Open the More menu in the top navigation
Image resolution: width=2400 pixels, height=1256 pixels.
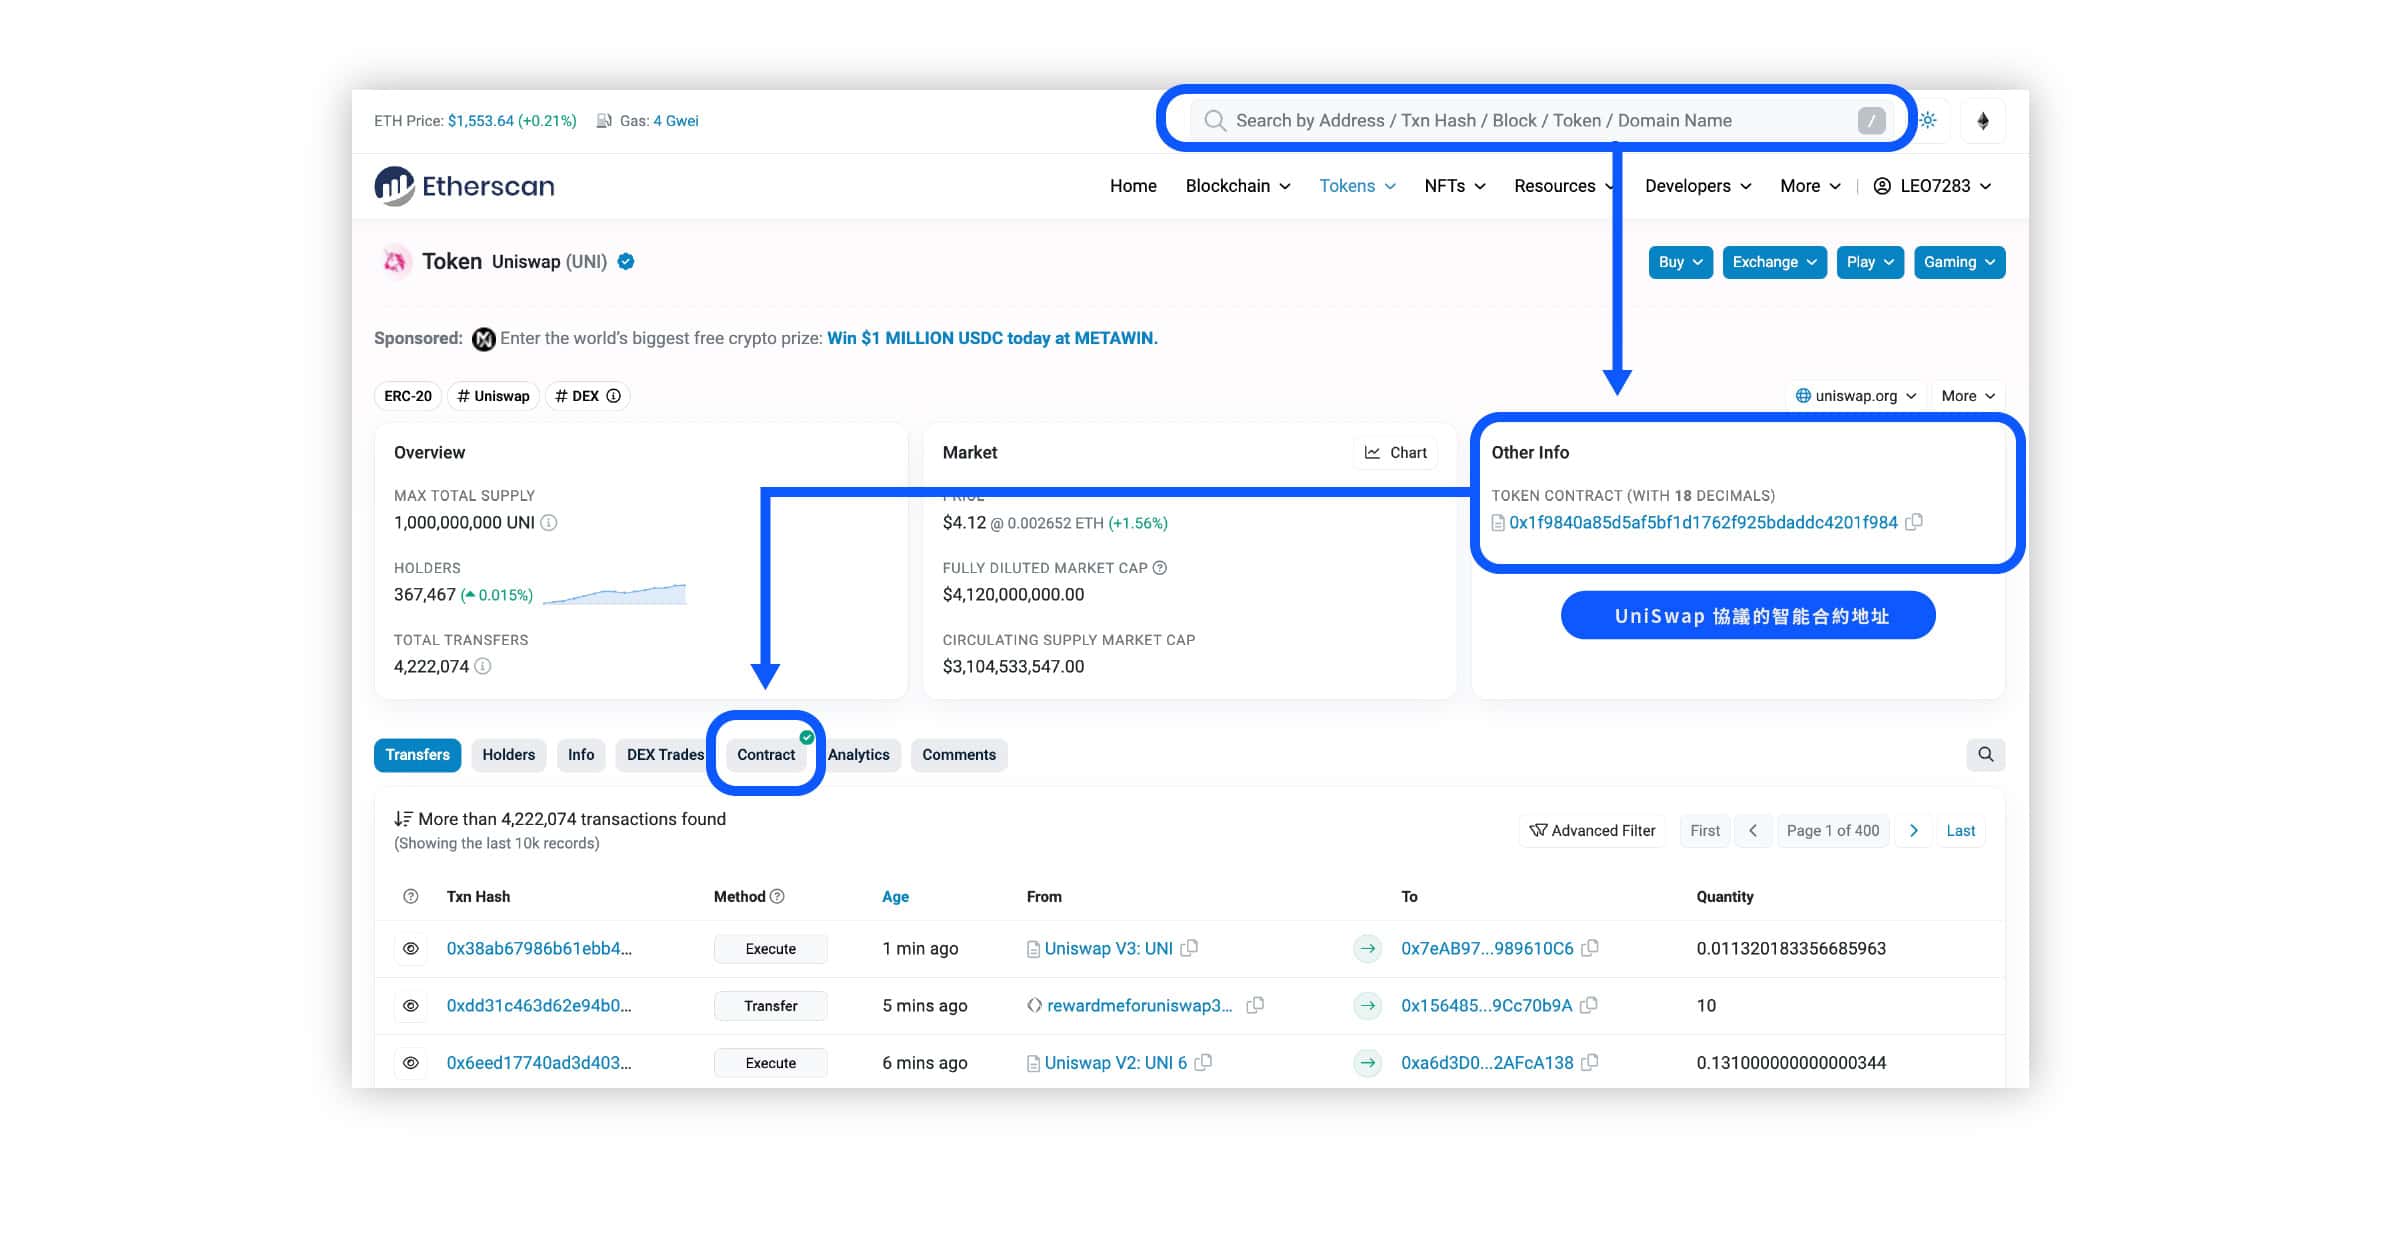(x=1810, y=186)
